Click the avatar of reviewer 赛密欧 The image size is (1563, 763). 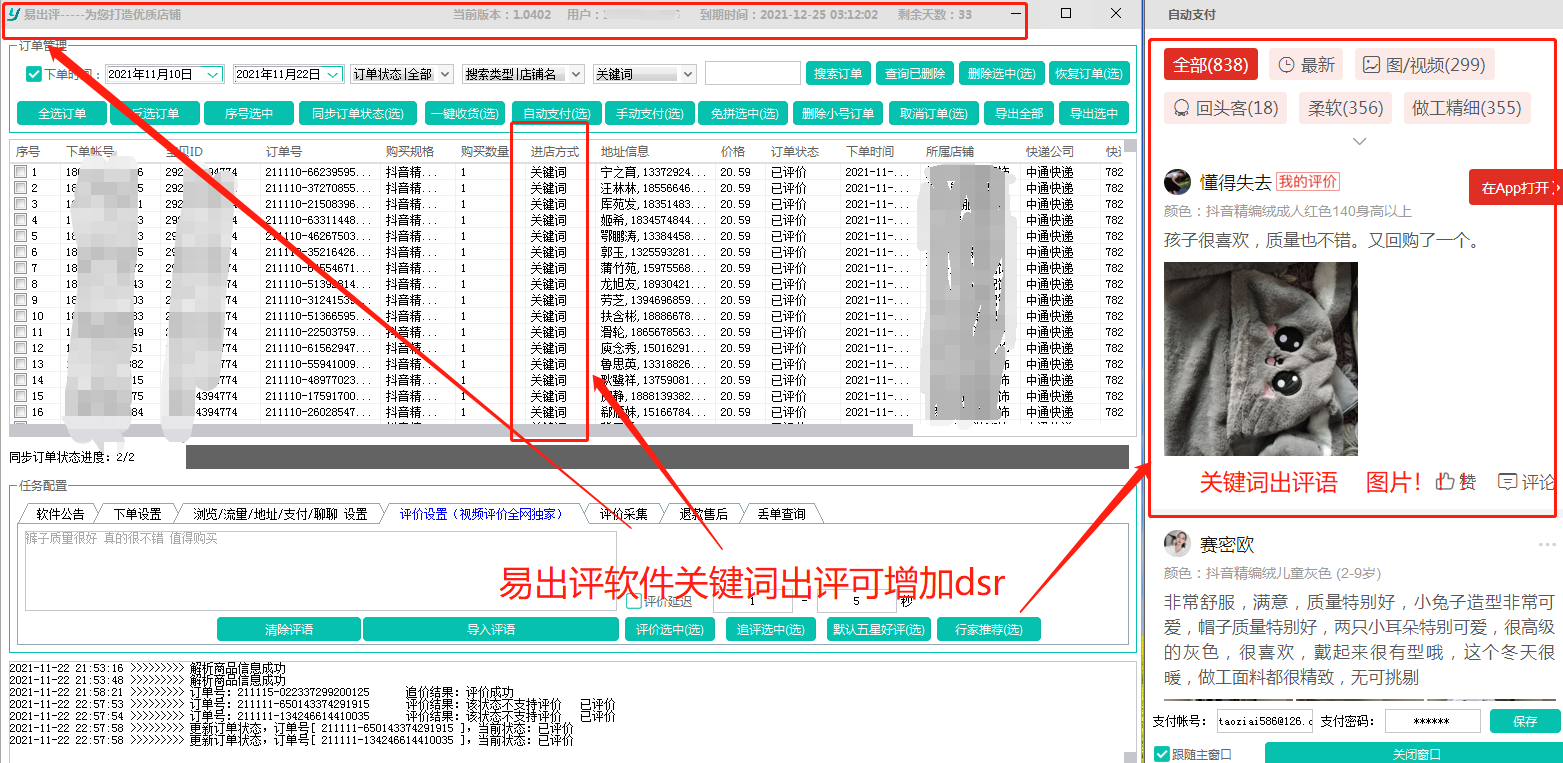coord(1177,544)
